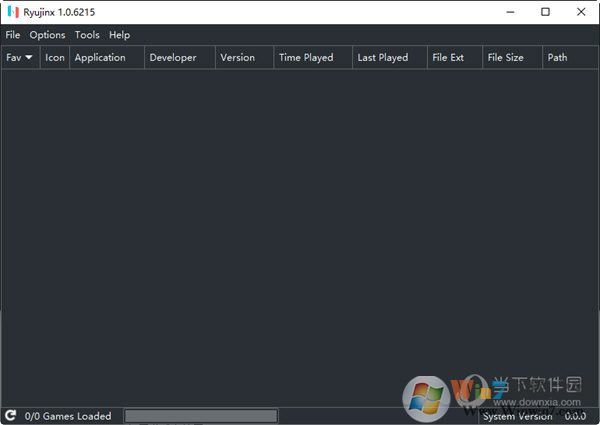Click the '0/0 Games Loaded' status text

click(68, 416)
